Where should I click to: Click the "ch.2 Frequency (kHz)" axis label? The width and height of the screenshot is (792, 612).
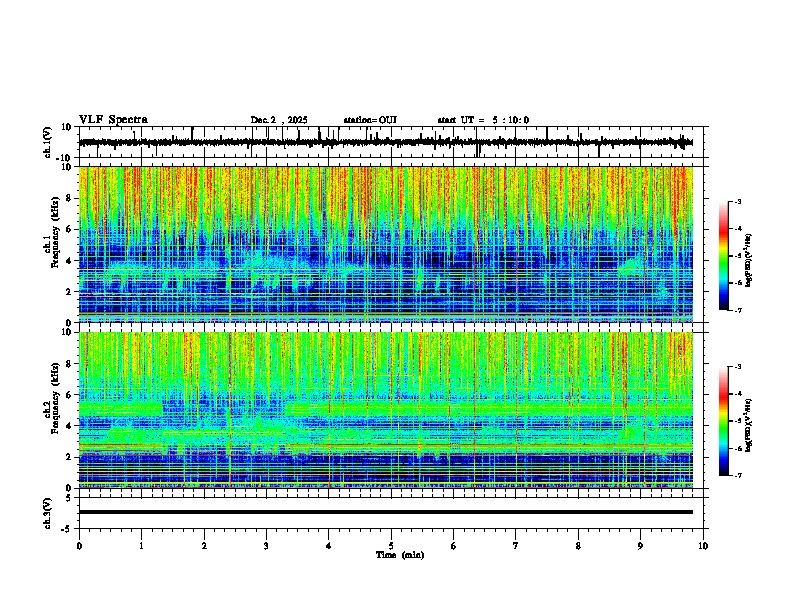point(52,398)
